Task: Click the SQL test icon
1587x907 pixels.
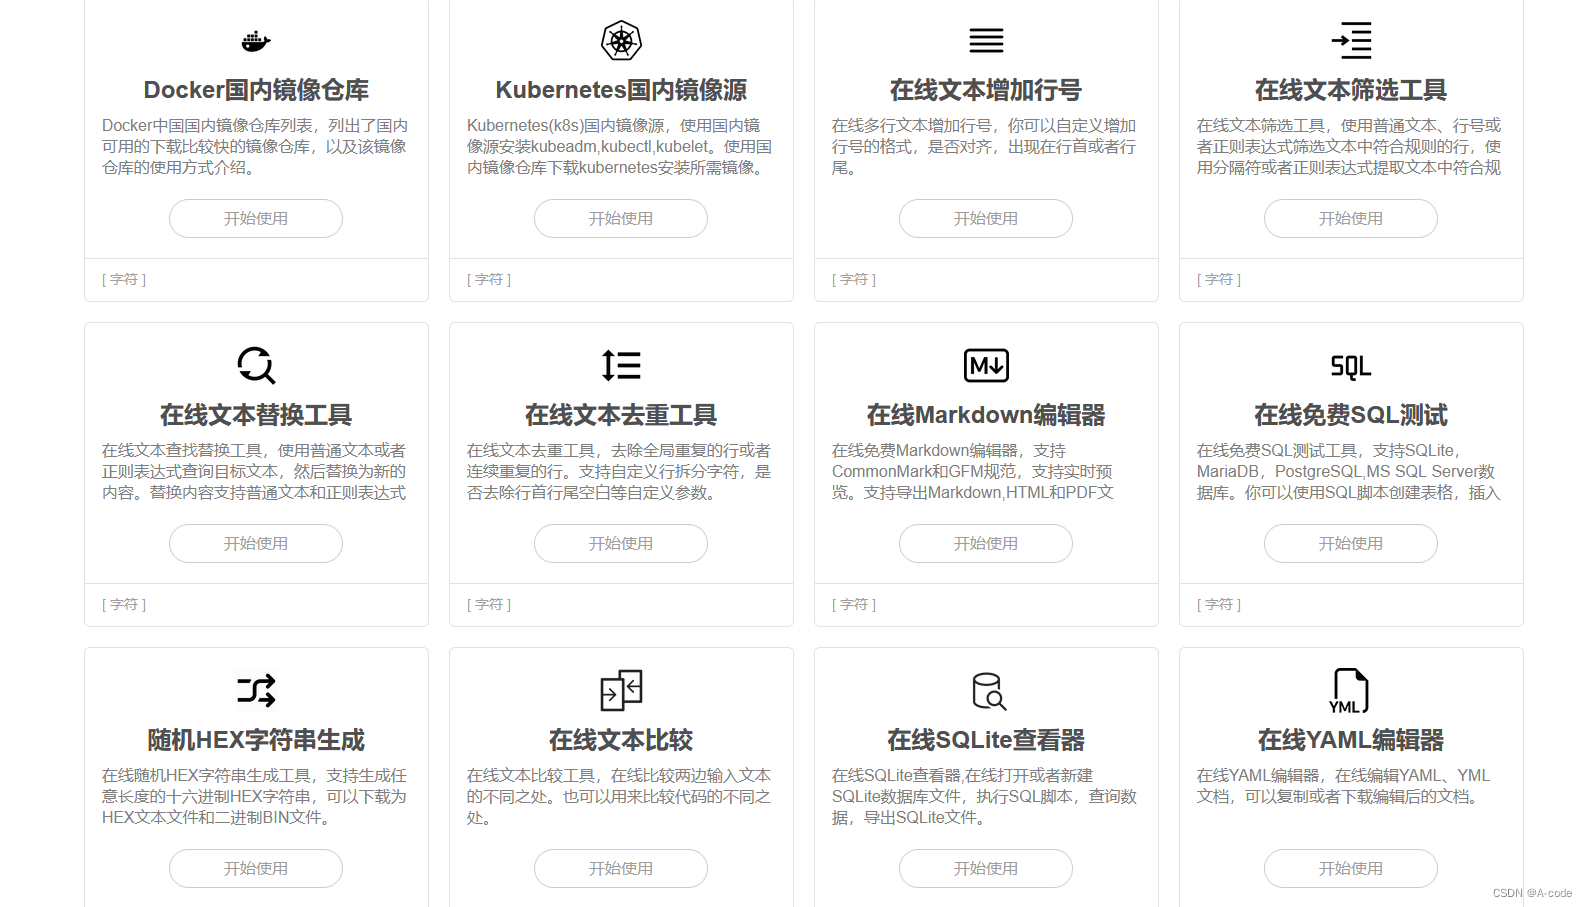Action: pyautogui.click(x=1351, y=367)
